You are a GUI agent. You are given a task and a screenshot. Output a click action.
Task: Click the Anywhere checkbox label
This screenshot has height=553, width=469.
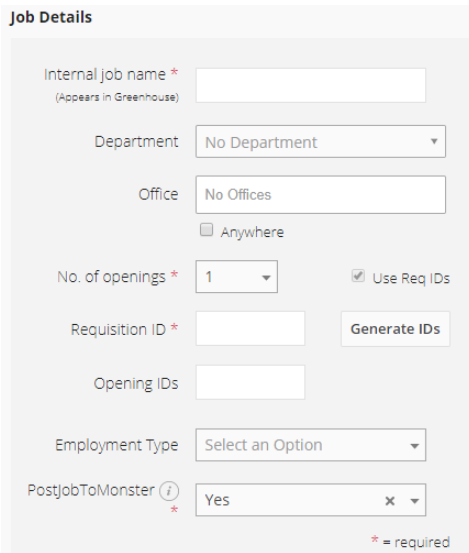(x=252, y=232)
